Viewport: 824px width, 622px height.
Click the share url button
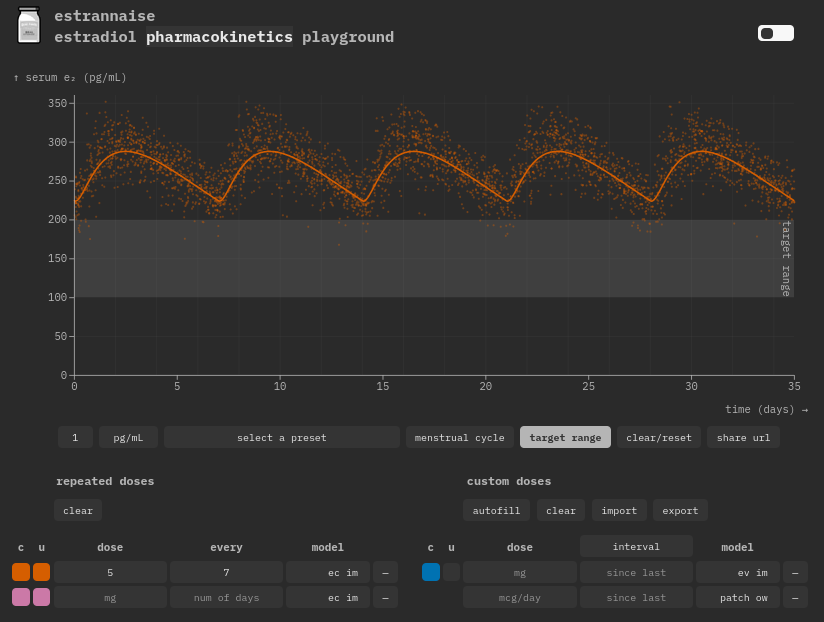tap(743, 437)
